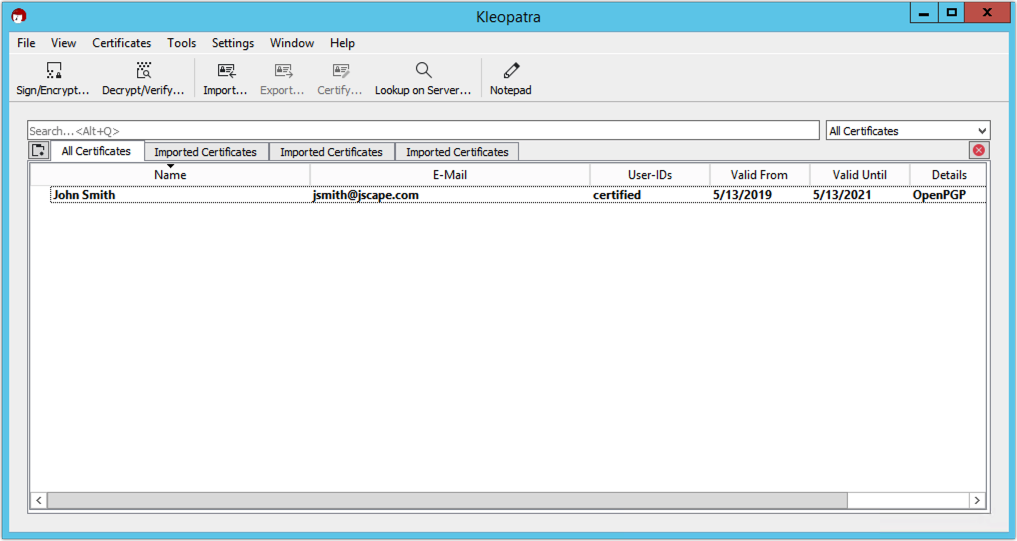Image resolution: width=1017 pixels, height=541 pixels.
Task: Click the Import certificate icon
Action: point(226,71)
